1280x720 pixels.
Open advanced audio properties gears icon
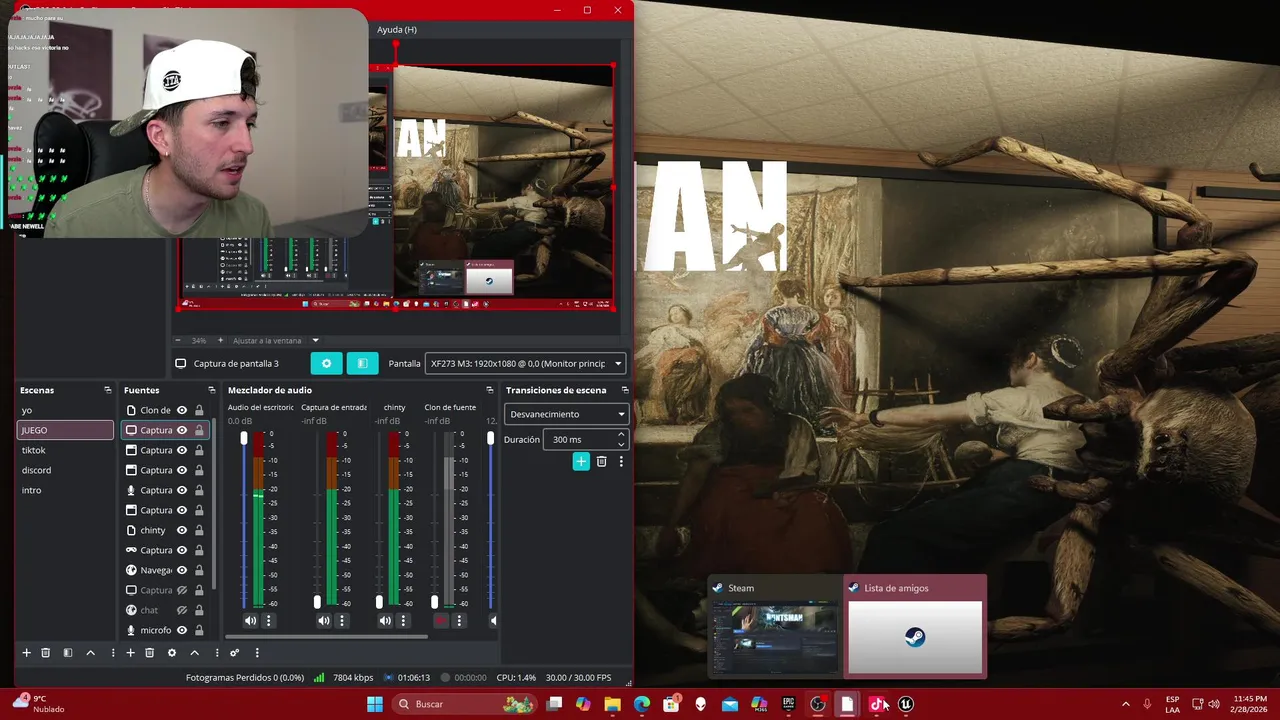[235, 653]
